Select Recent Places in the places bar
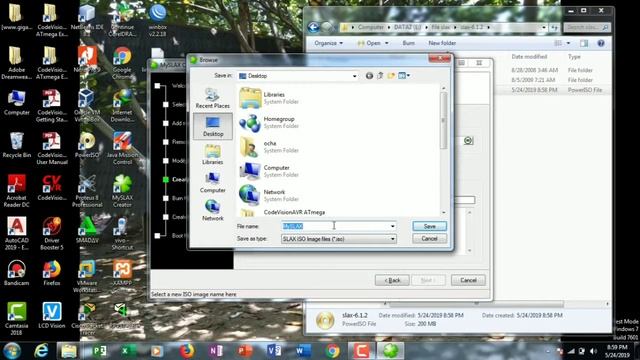 coord(212,98)
